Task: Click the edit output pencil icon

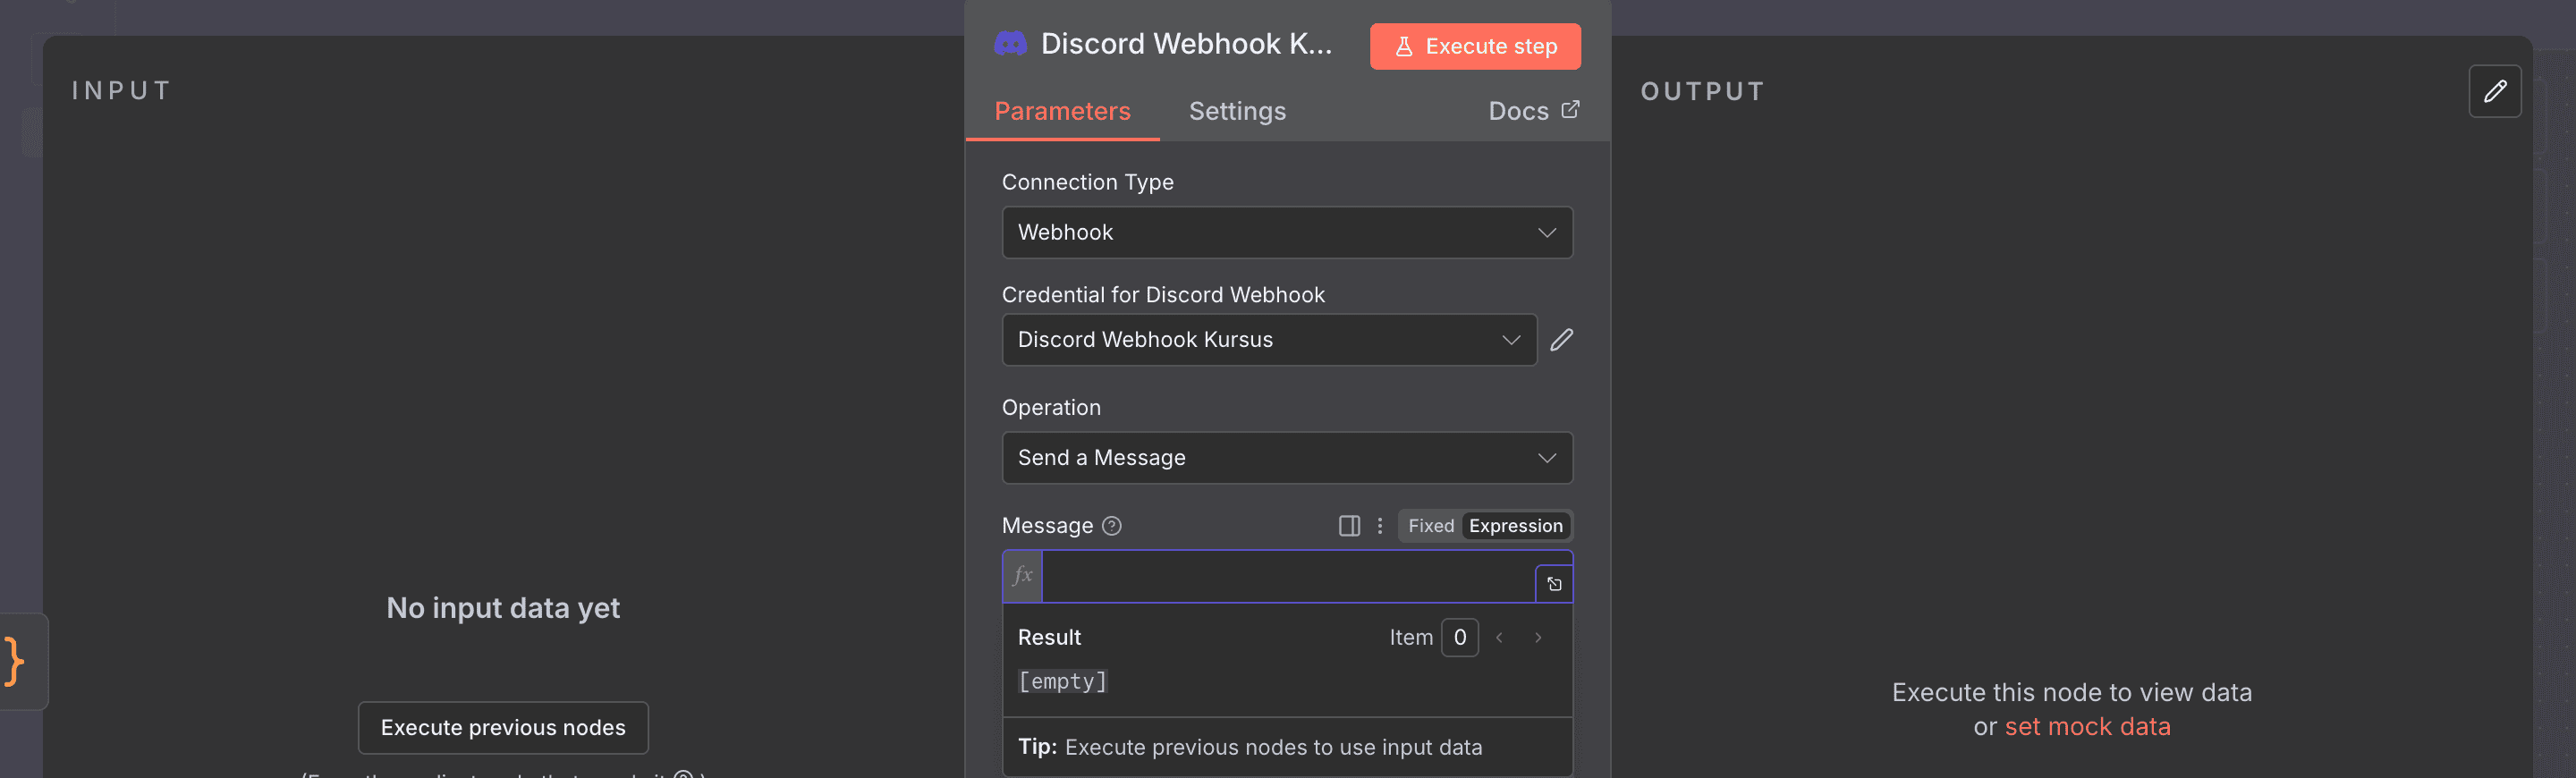Action: [x=2494, y=91]
